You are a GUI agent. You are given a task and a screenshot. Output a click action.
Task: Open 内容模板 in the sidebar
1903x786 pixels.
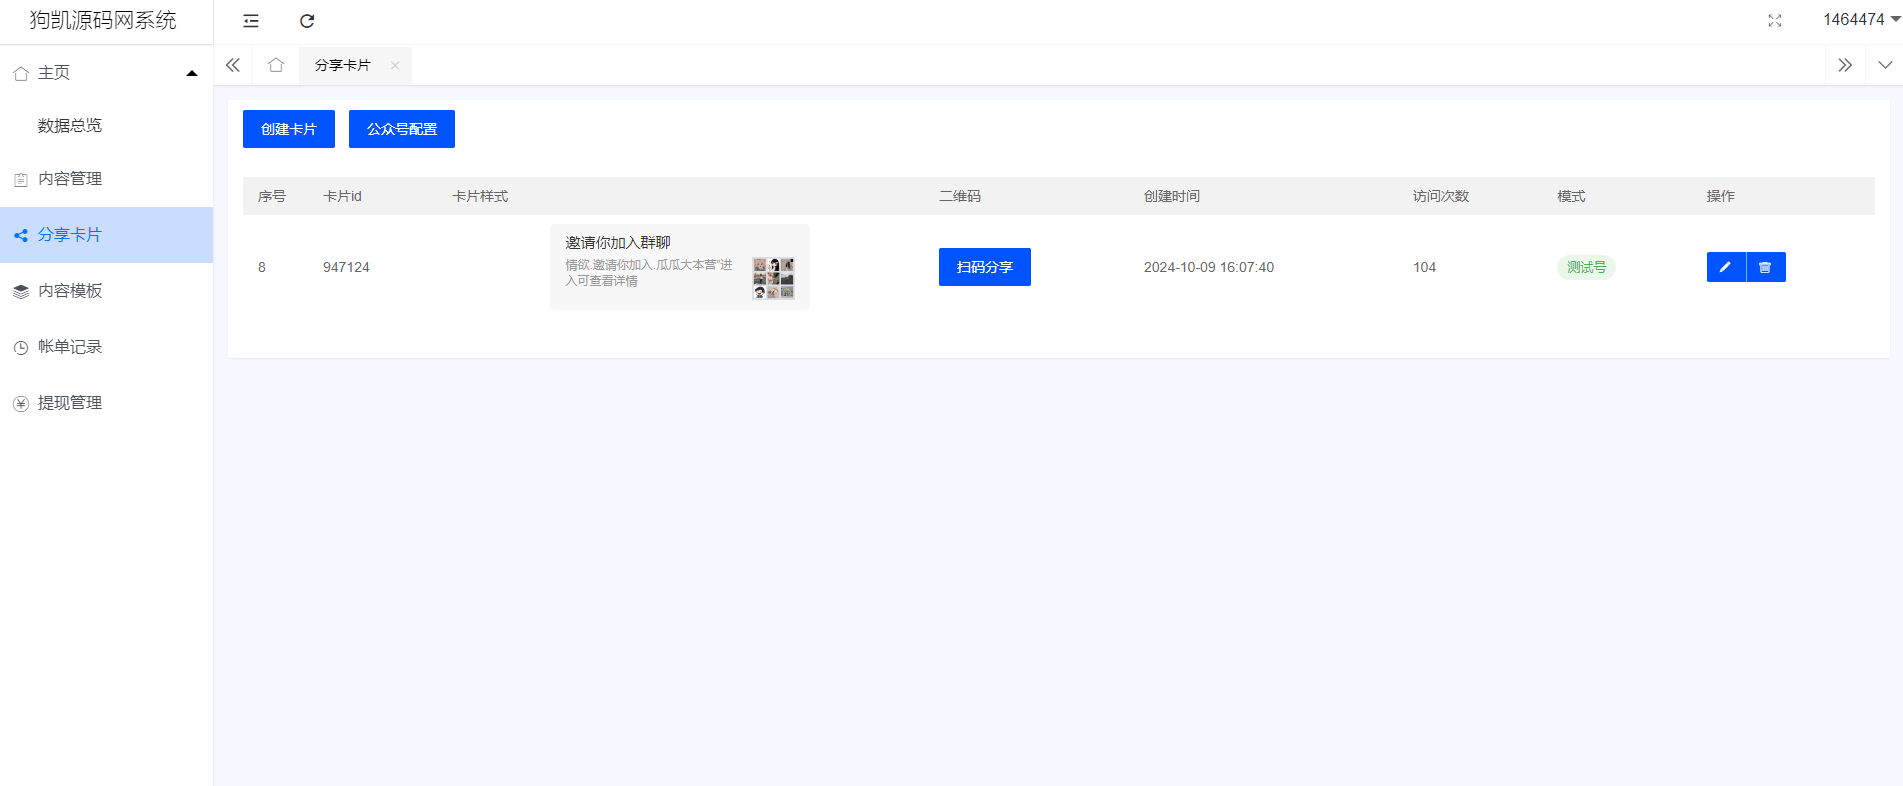pos(70,291)
